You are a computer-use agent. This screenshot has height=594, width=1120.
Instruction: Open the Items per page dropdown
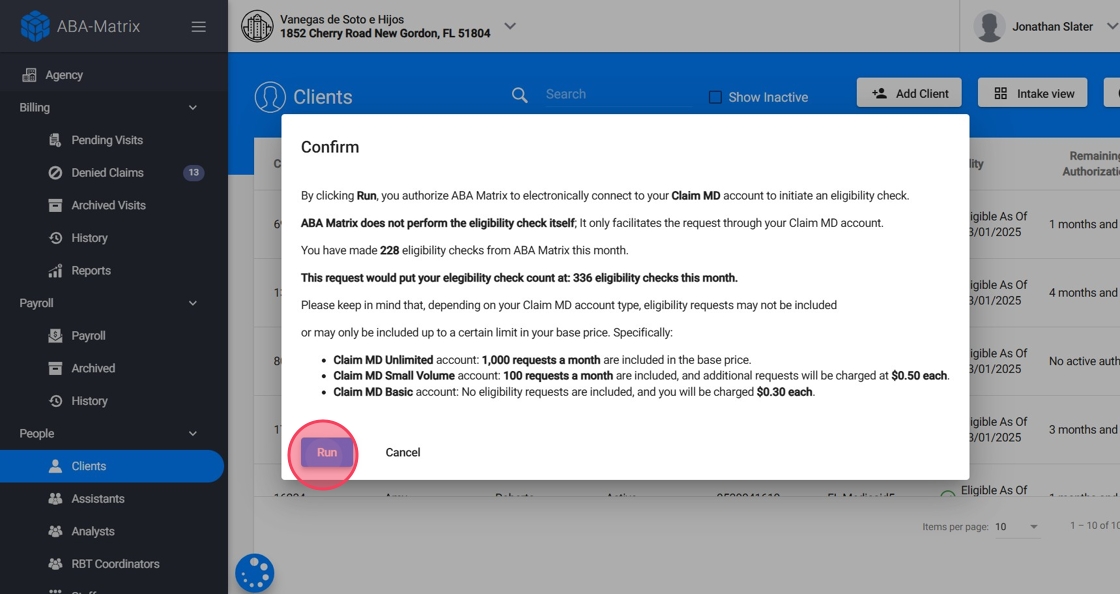pyautogui.click(x=1017, y=527)
